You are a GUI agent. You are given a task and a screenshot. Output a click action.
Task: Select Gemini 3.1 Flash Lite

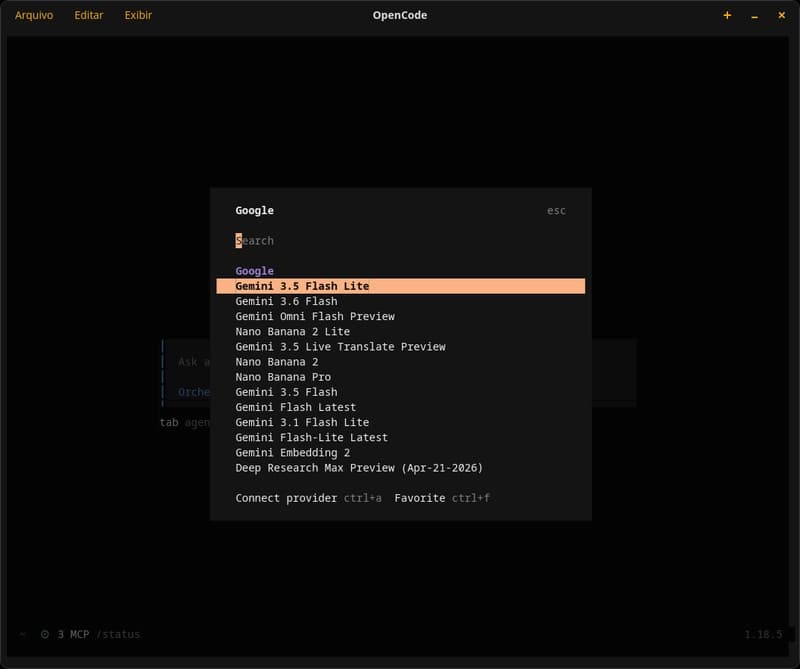pyautogui.click(x=401, y=423)
